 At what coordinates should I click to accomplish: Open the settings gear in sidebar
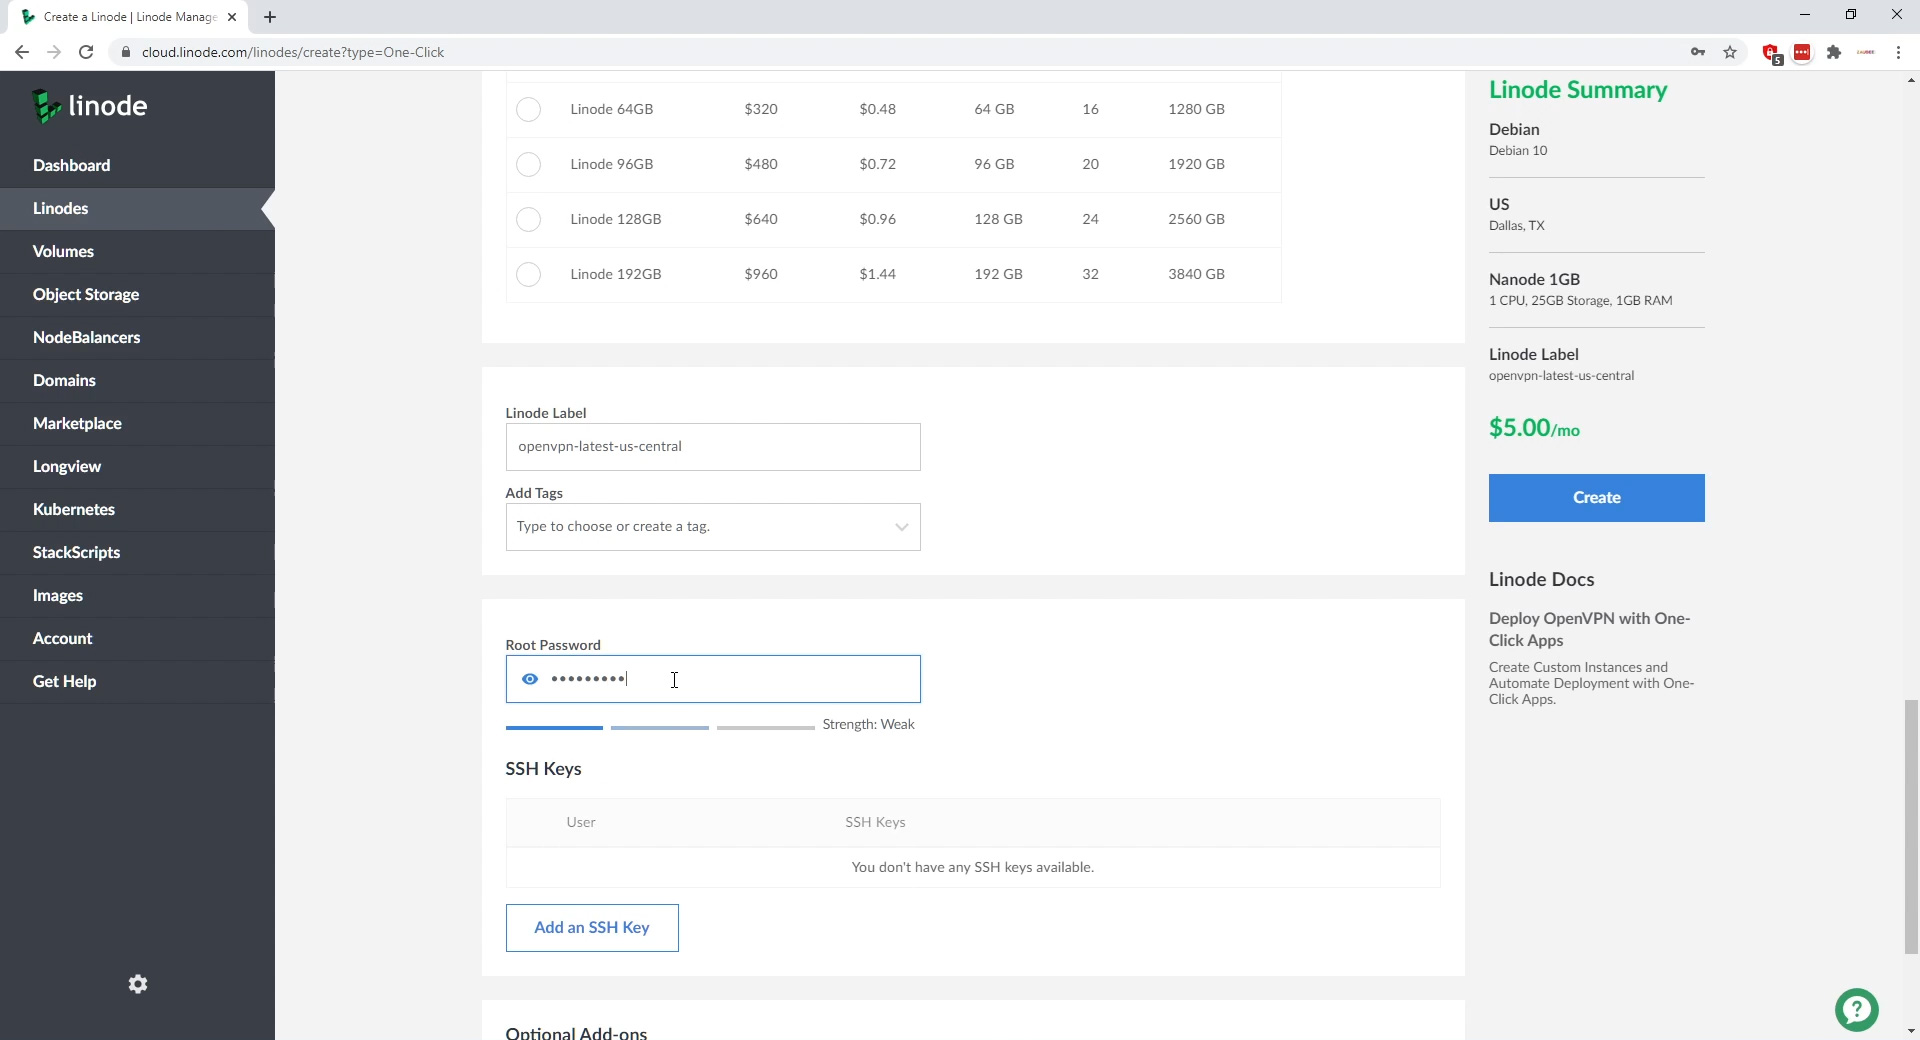pos(138,984)
